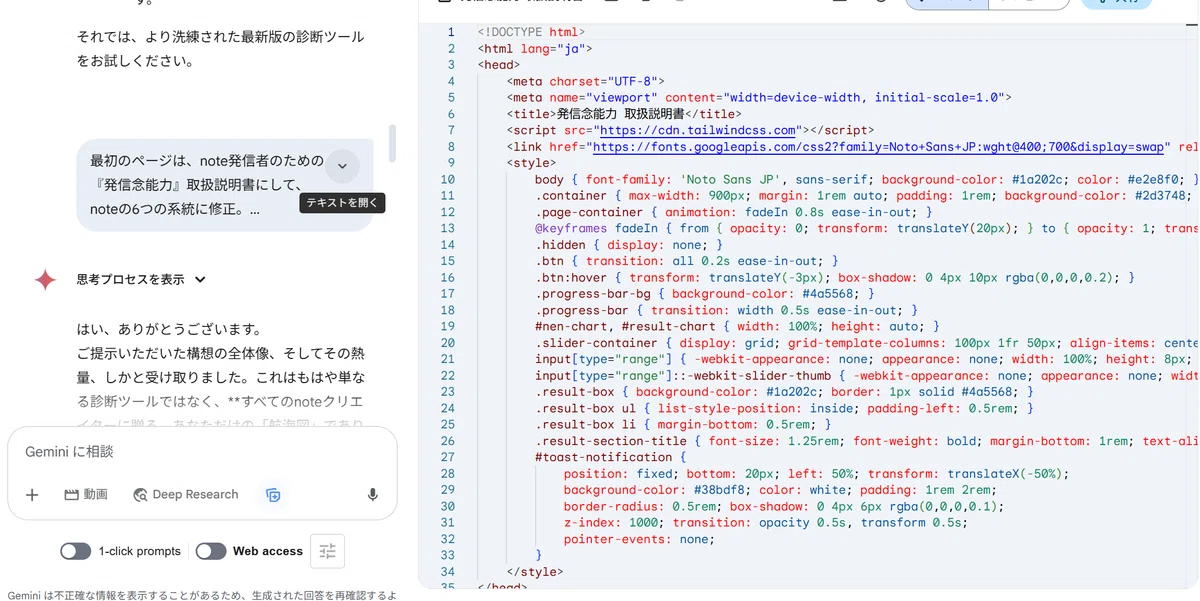Click the '<!DOCTYPE html>' code line

click(x=532, y=33)
